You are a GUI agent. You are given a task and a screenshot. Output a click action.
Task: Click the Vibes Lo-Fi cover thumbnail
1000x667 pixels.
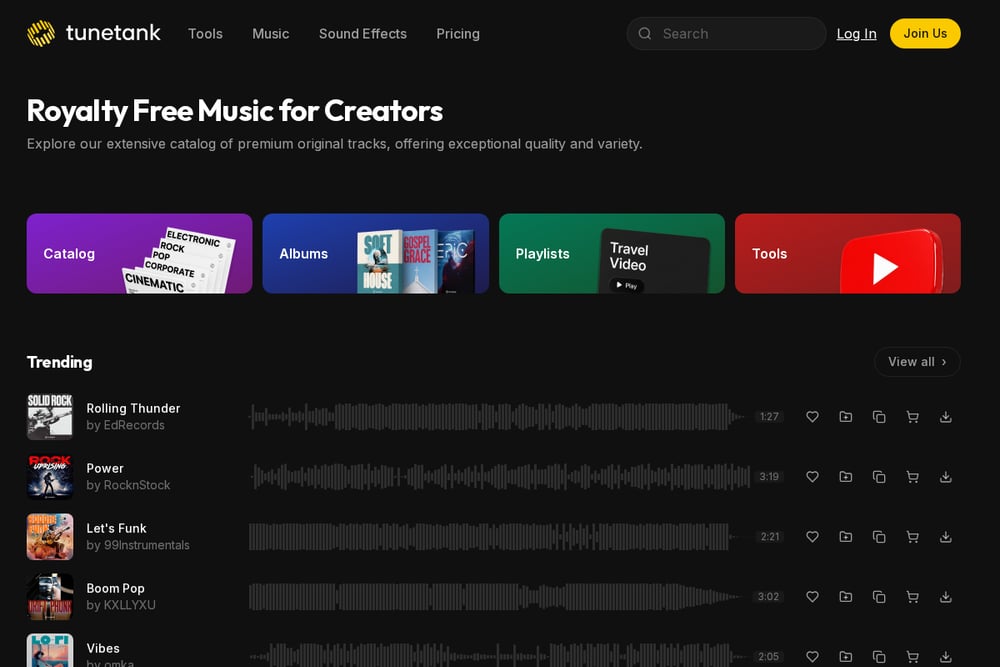coord(50,650)
